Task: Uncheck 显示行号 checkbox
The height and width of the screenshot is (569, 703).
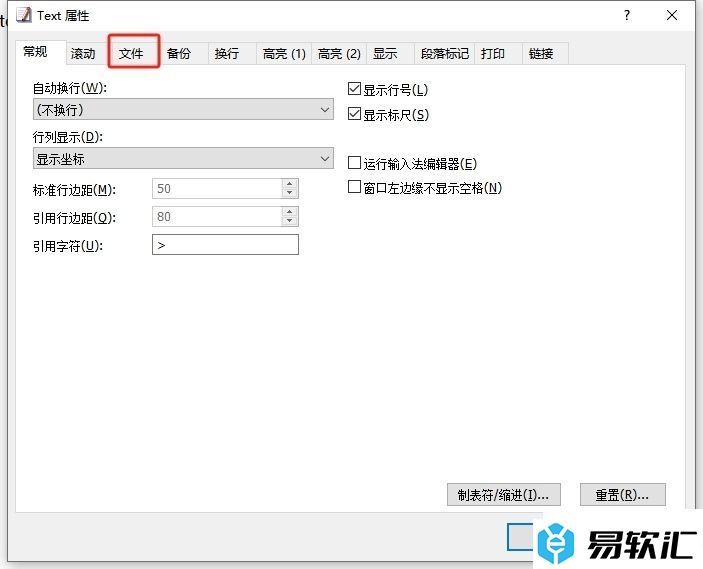Action: tap(354, 89)
